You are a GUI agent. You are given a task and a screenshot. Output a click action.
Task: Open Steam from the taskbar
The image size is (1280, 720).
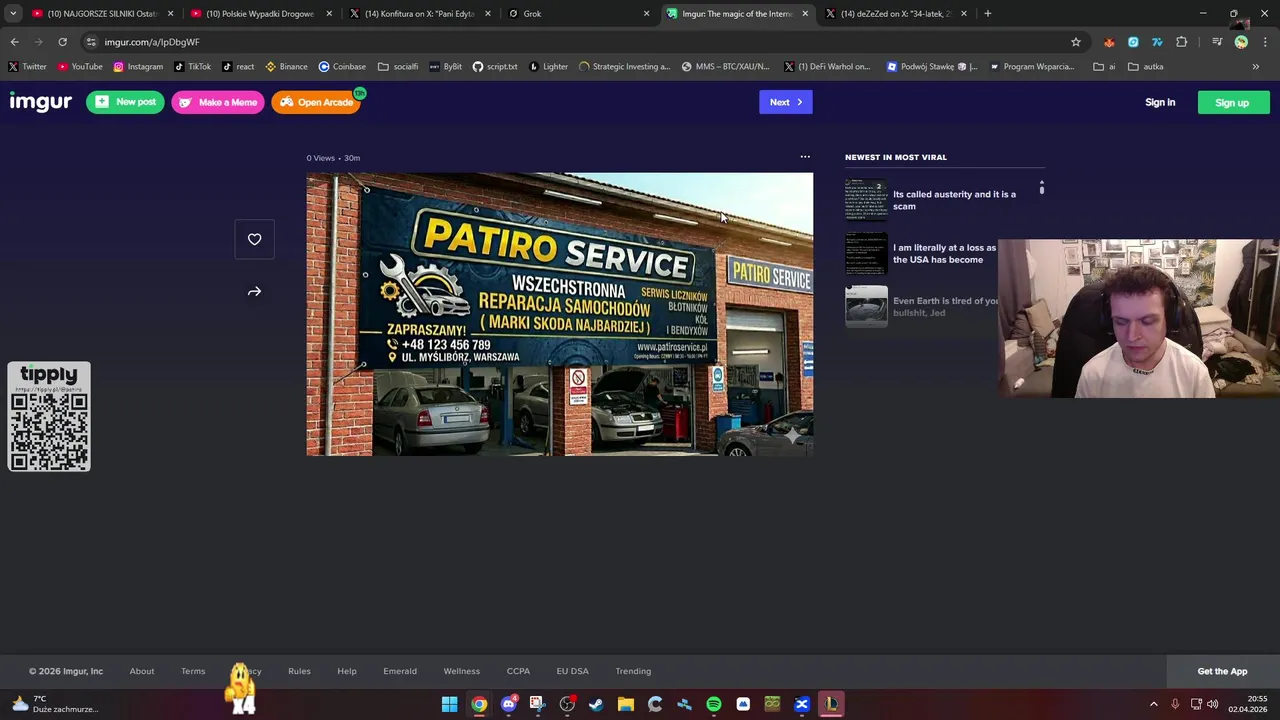pyautogui.click(x=596, y=704)
